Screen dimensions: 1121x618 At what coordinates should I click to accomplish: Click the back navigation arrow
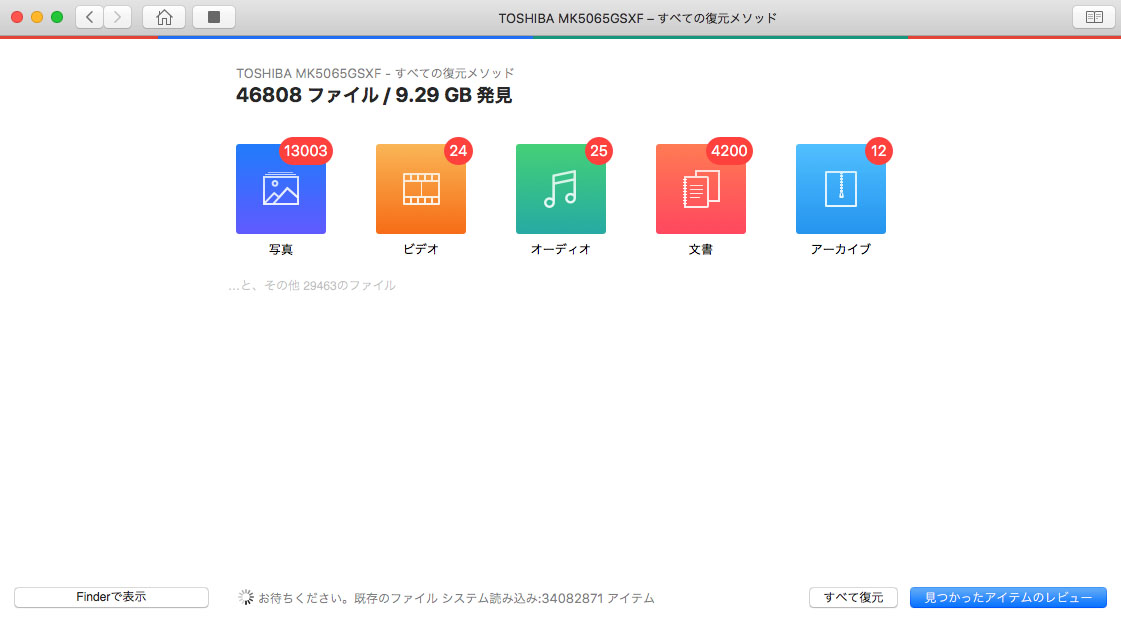[x=88, y=16]
